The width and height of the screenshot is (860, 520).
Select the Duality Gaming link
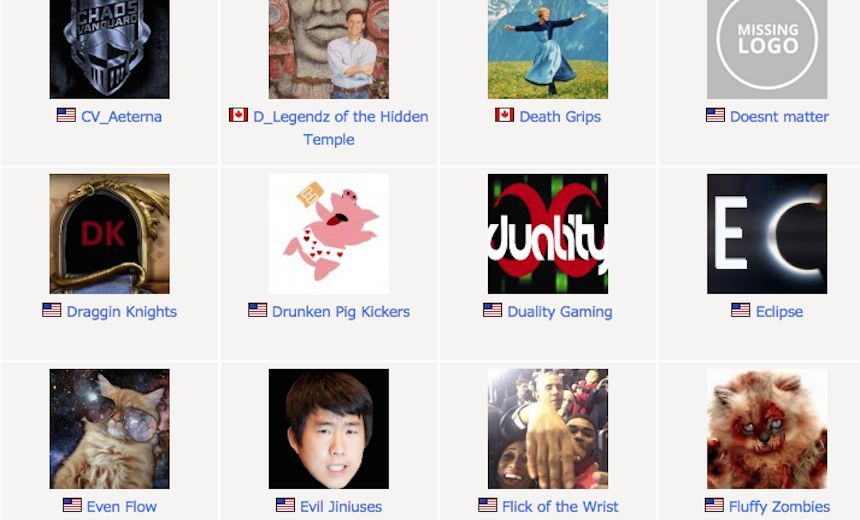tap(560, 312)
